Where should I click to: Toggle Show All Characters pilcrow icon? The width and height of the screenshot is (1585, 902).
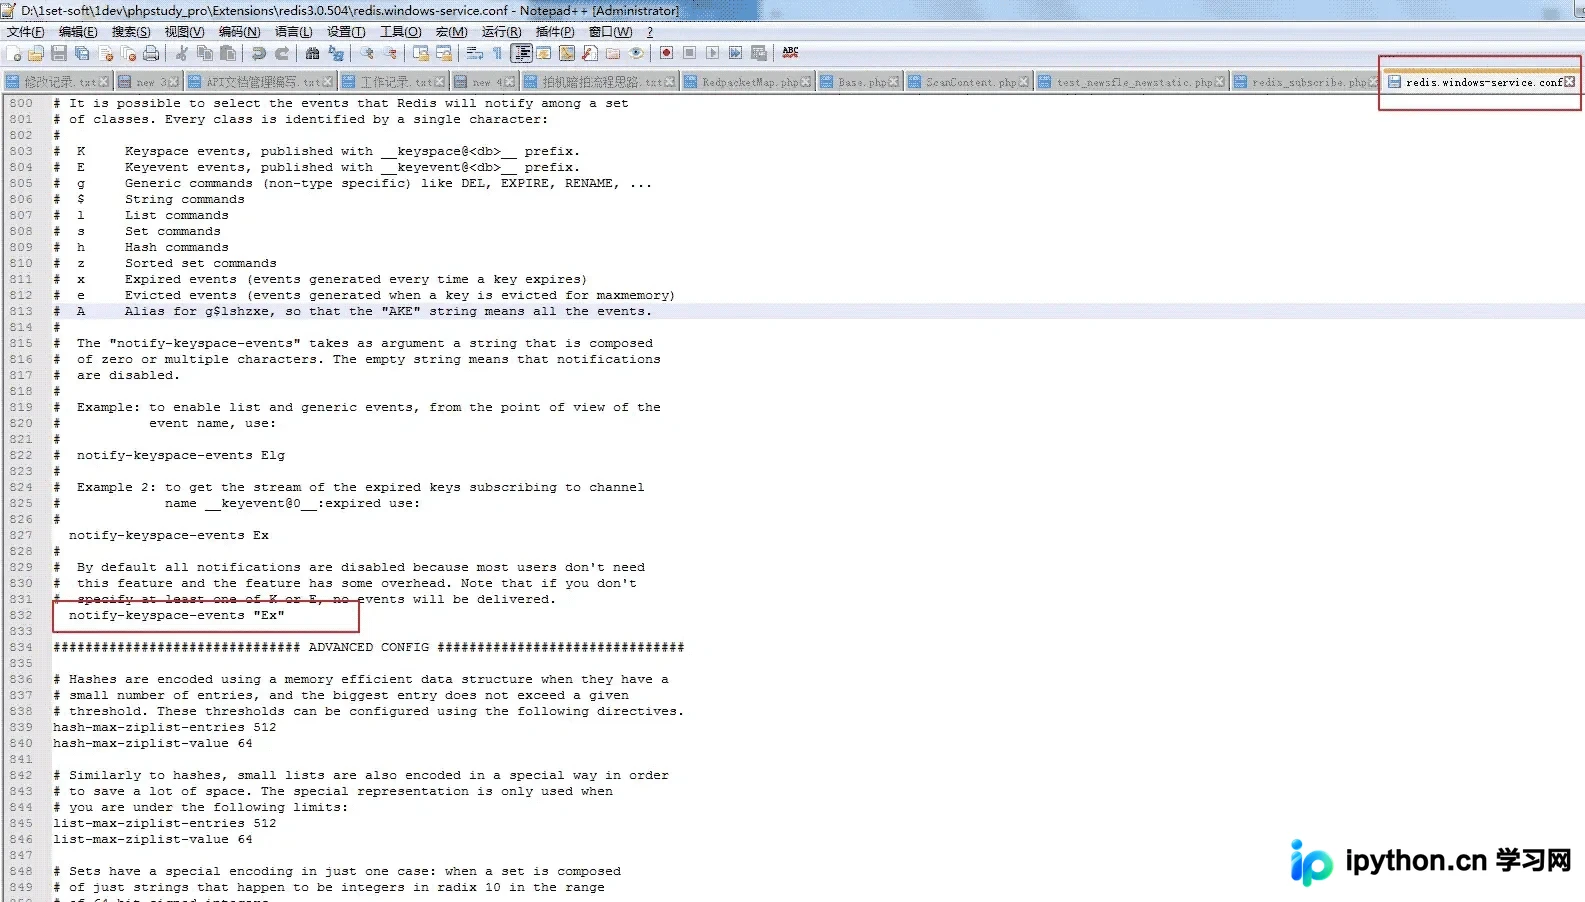[x=498, y=53]
